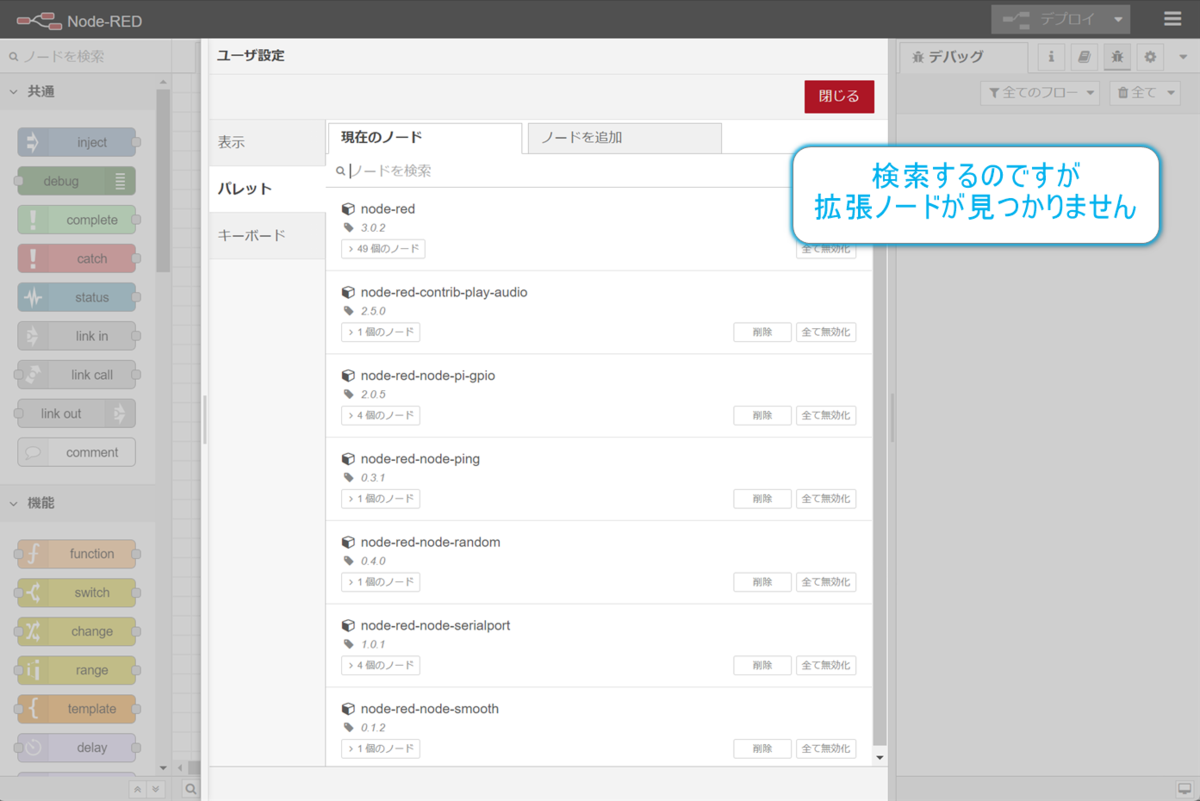The width and height of the screenshot is (1200, 801).
Task: Open the 全てのフロー filter dropdown
Action: [x=1040, y=93]
